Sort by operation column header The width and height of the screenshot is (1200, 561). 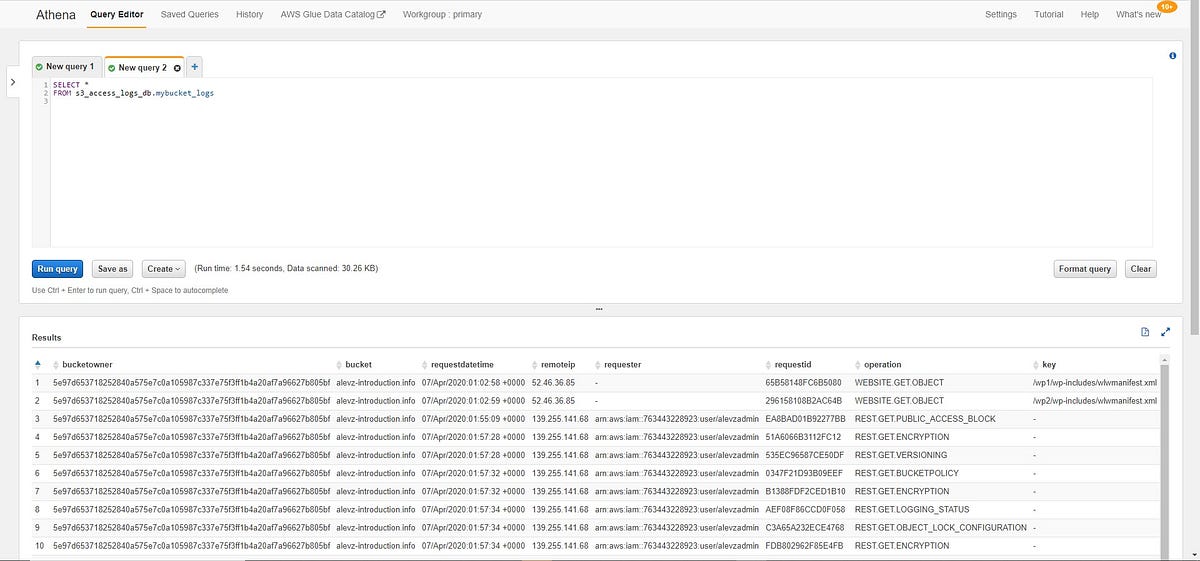pyautogui.click(x=883, y=365)
